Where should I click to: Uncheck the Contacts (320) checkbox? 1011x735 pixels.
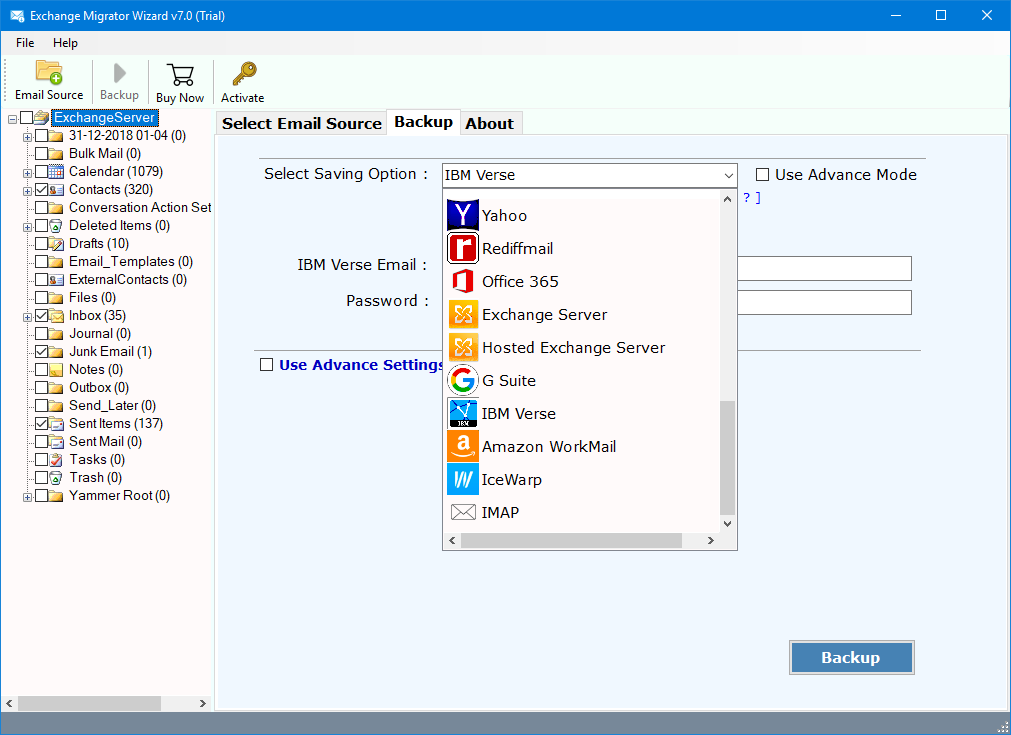pyautogui.click(x=41, y=190)
